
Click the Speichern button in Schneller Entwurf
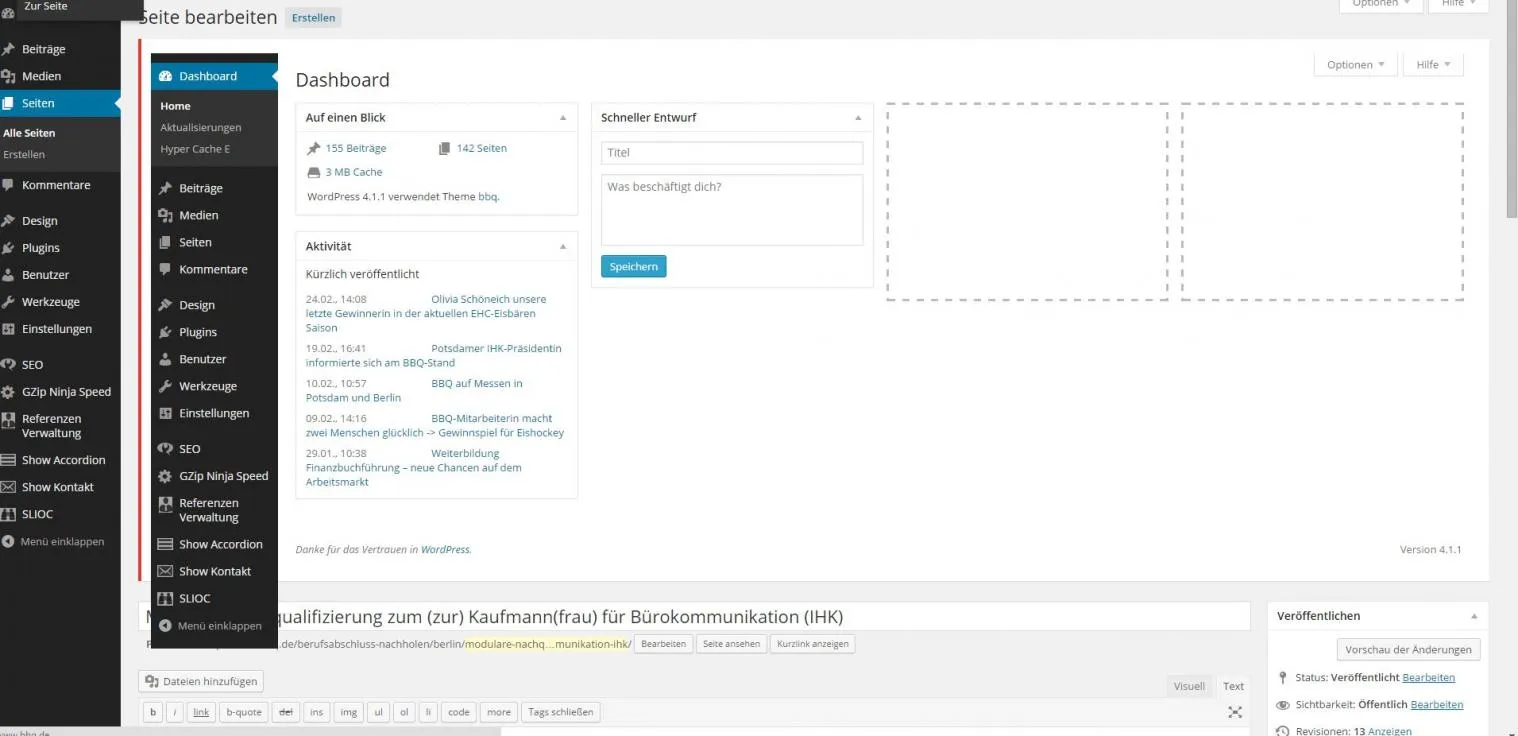point(633,267)
